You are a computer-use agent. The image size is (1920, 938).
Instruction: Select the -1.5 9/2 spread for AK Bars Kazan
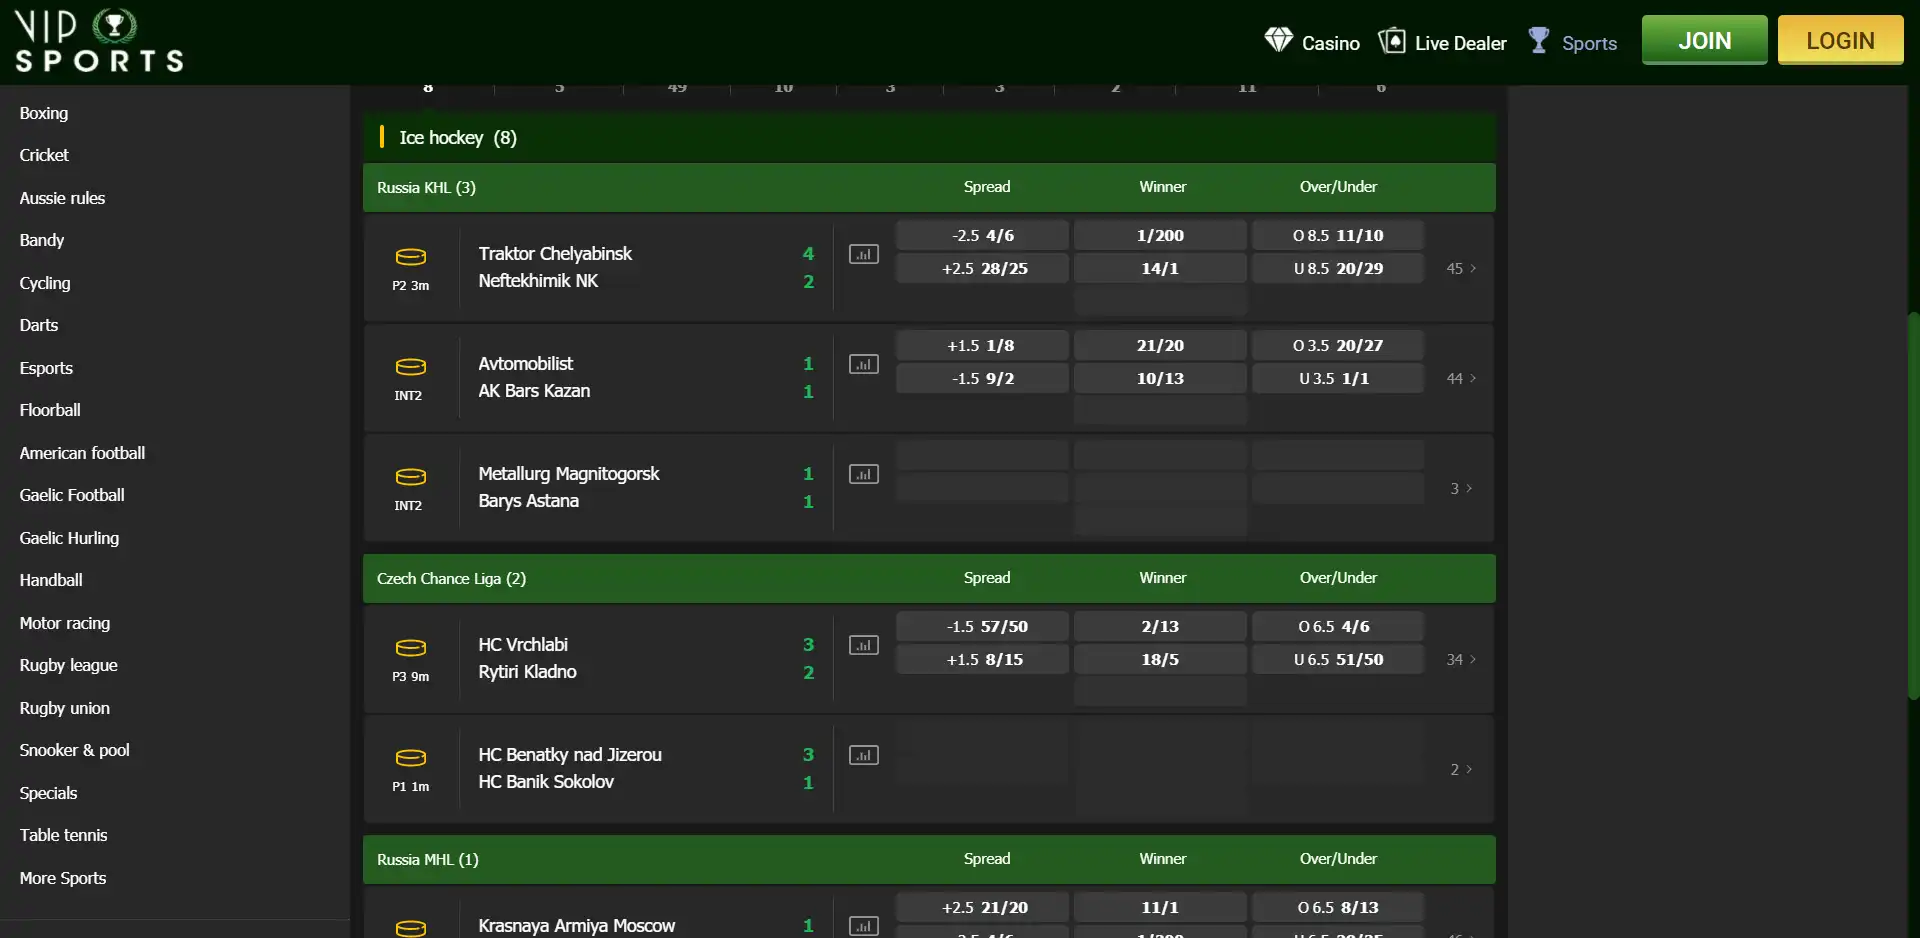pos(981,378)
